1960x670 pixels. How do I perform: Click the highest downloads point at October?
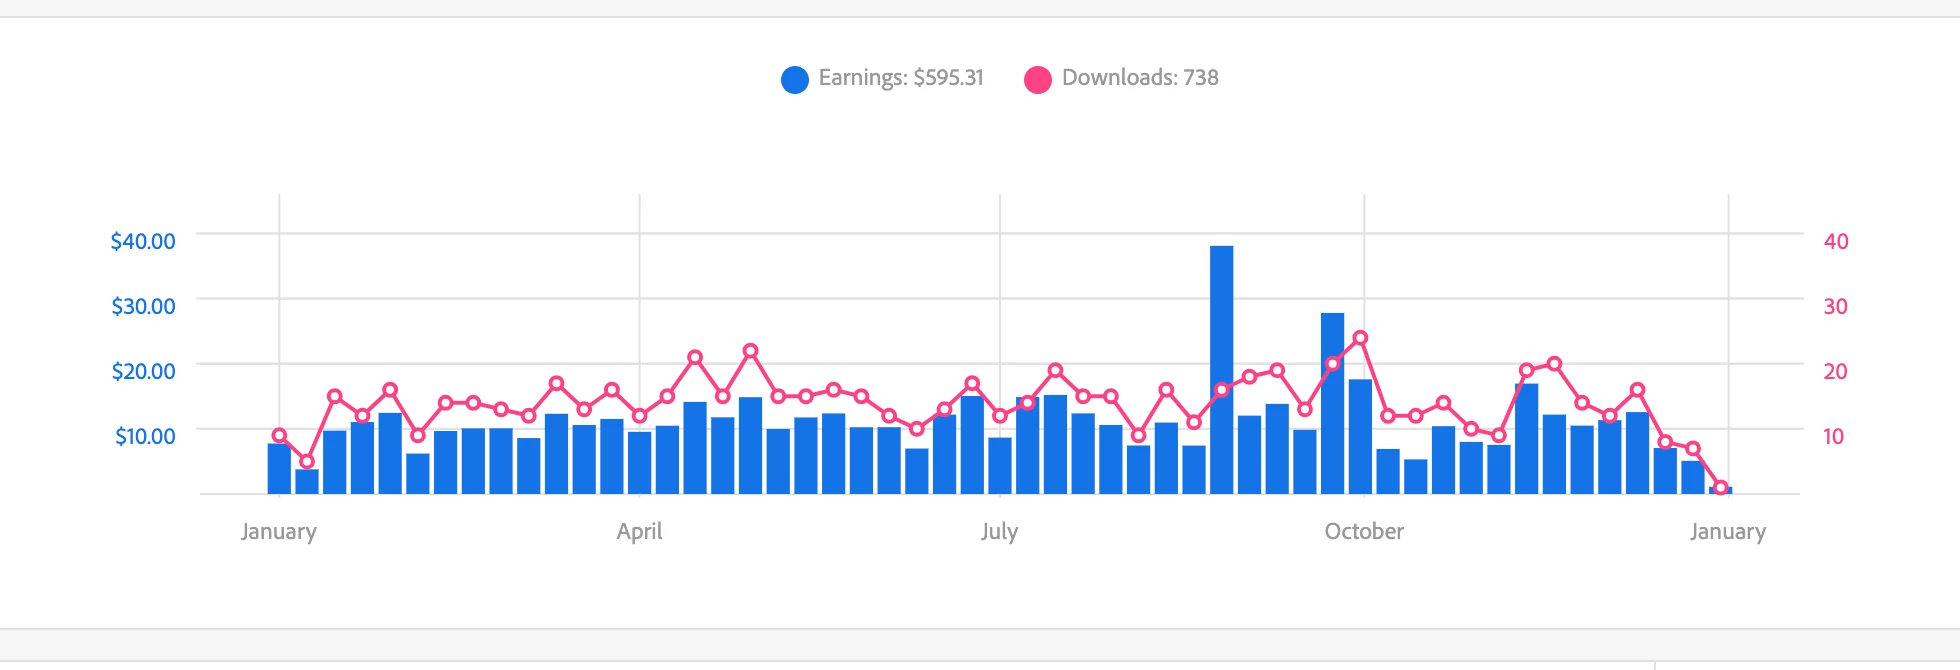(1360, 338)
